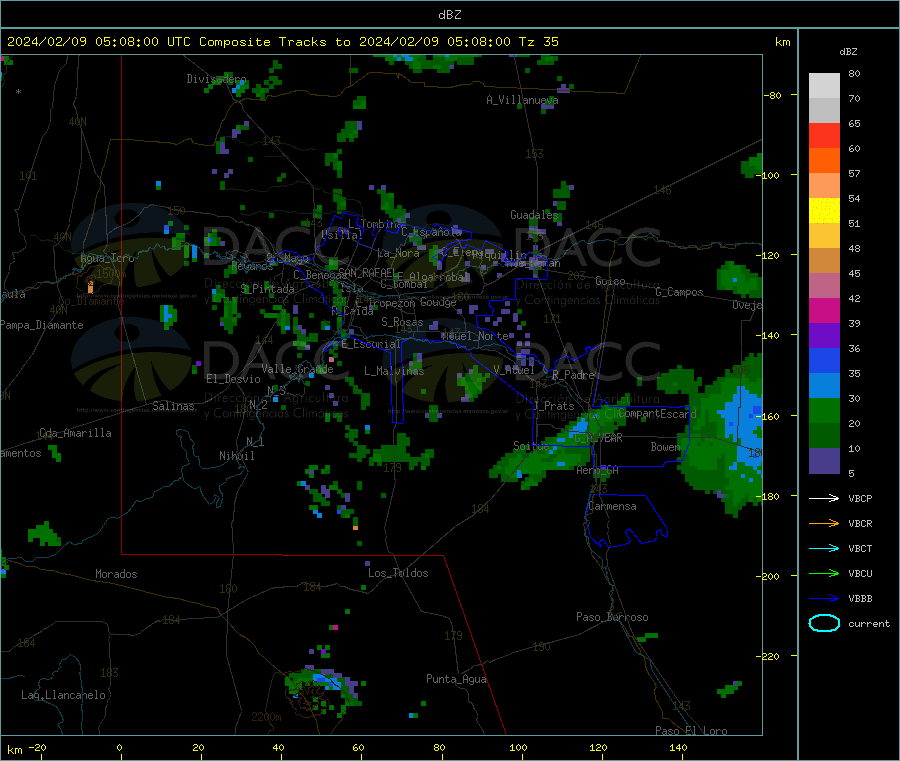Click the 'Paso_El_Loro' map label
This screenshot has width=900, height=761.
point(691,731)
